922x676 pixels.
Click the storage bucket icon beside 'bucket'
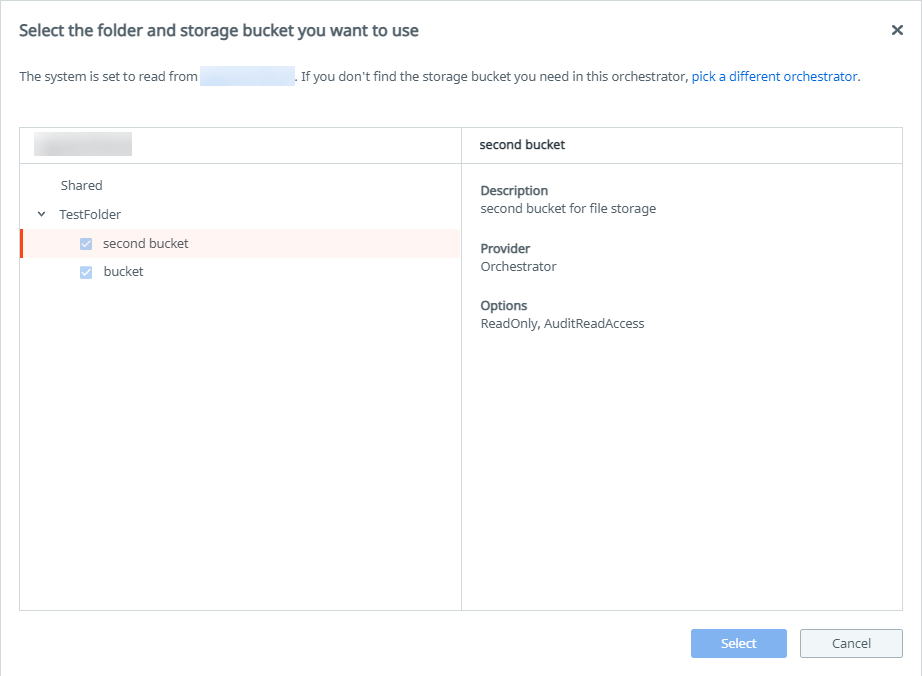86,271
